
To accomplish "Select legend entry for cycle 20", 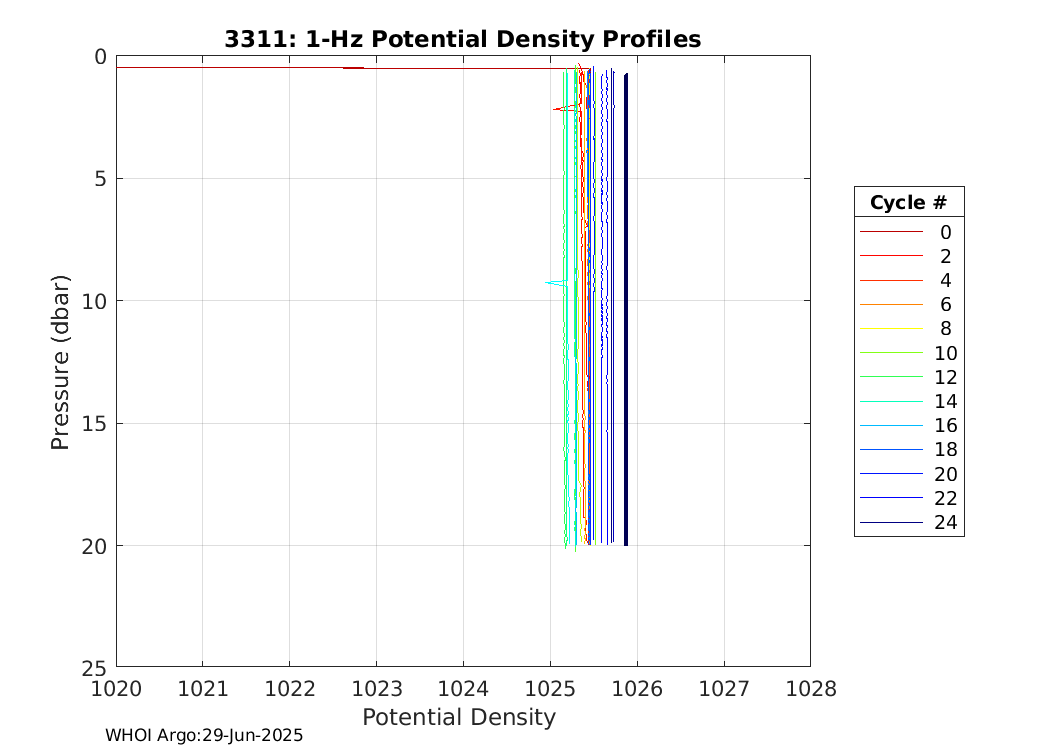I will (x=909, y=474).
